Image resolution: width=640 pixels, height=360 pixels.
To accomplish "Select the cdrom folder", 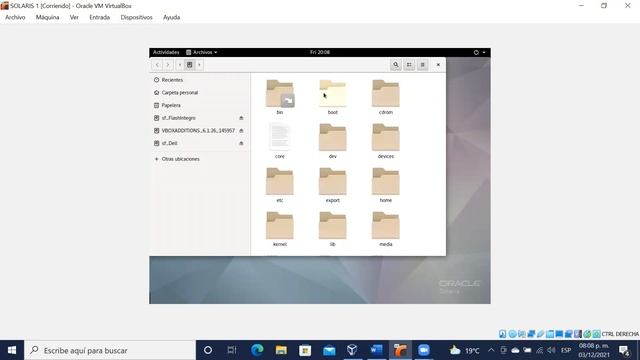I will (386, 97).
